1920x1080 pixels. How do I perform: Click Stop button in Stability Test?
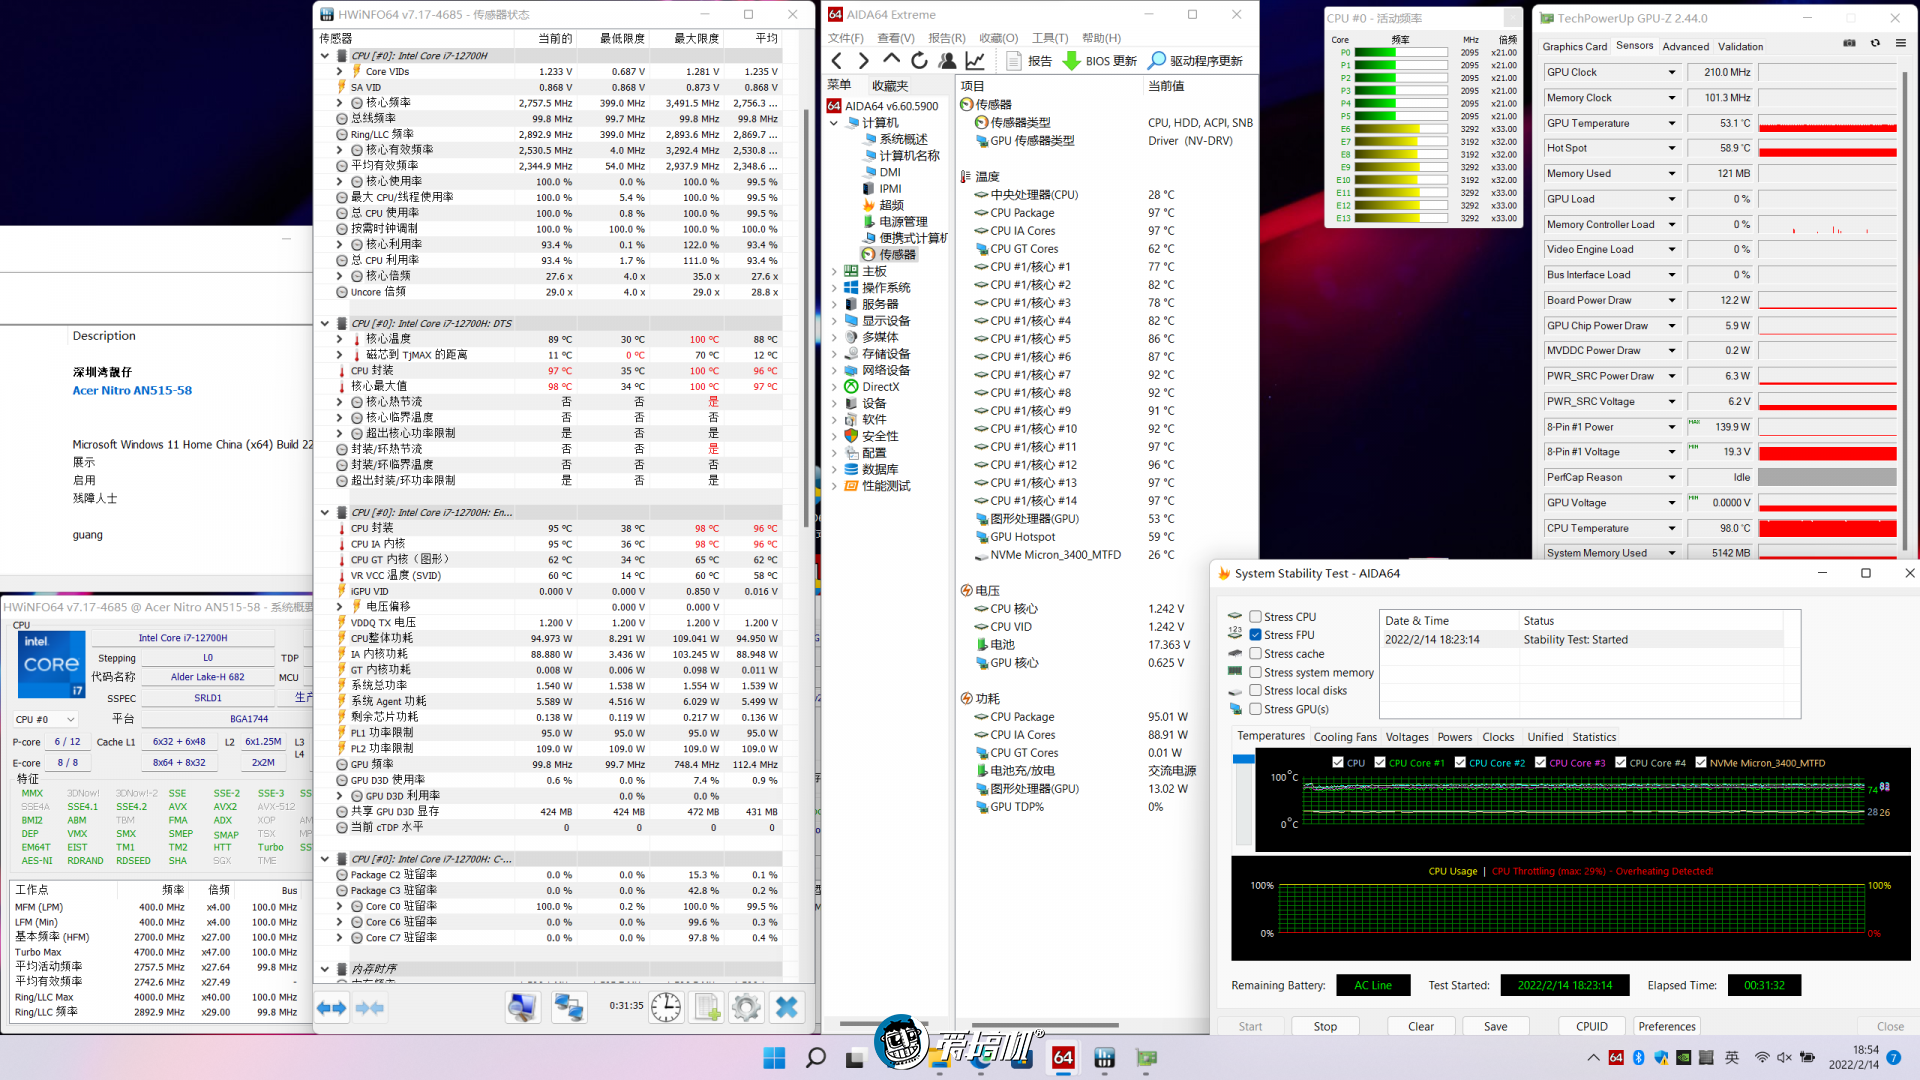pyautogui.click(x=1325, y=1026)
